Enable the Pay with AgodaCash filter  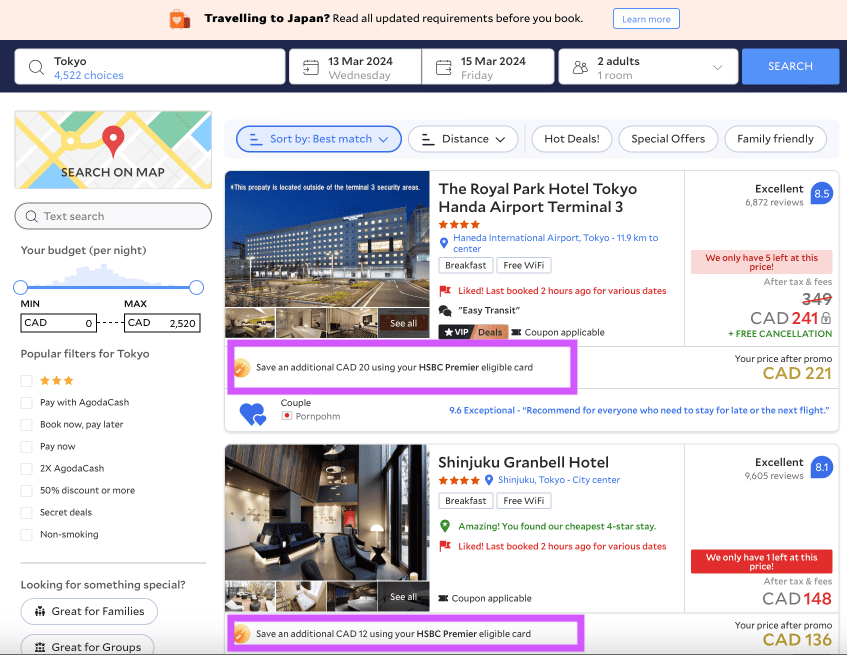[27, 403]
